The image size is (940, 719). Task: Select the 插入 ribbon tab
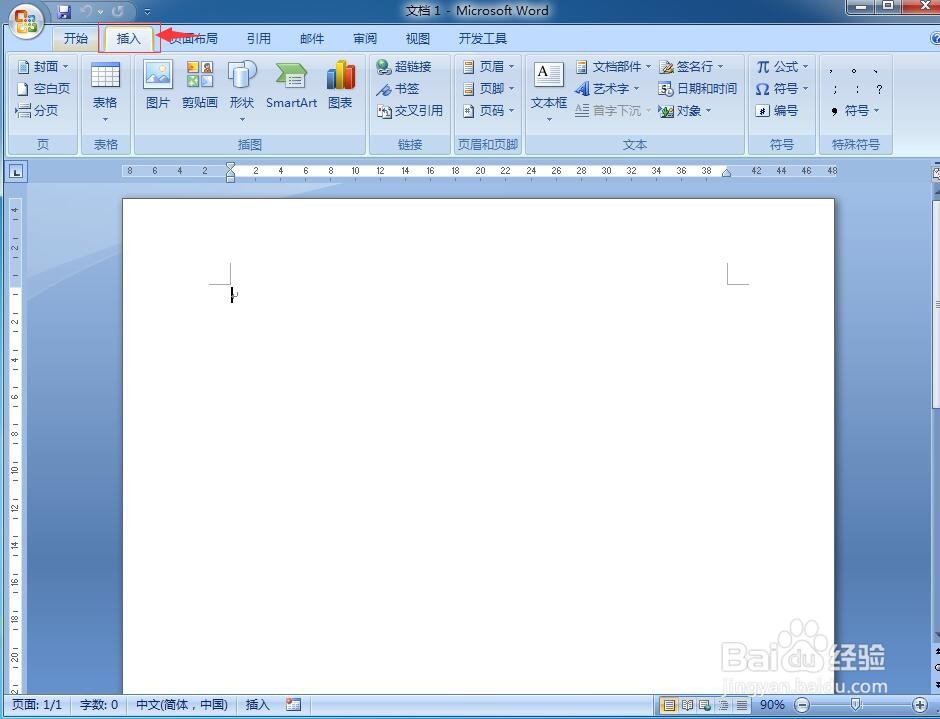(x=128, y=38)
